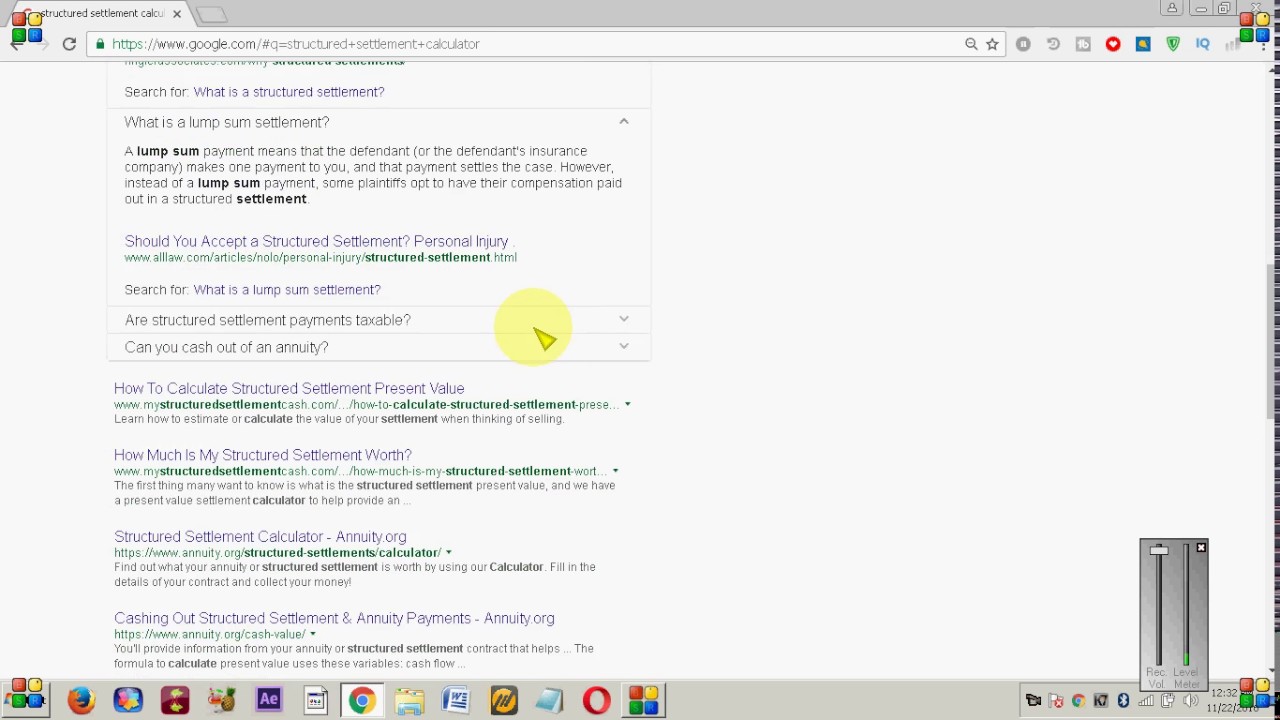Open the dark red swirl app in taskbar
Image resolution: width=1280 pixels, height=720 pixels.
(175, 700)
